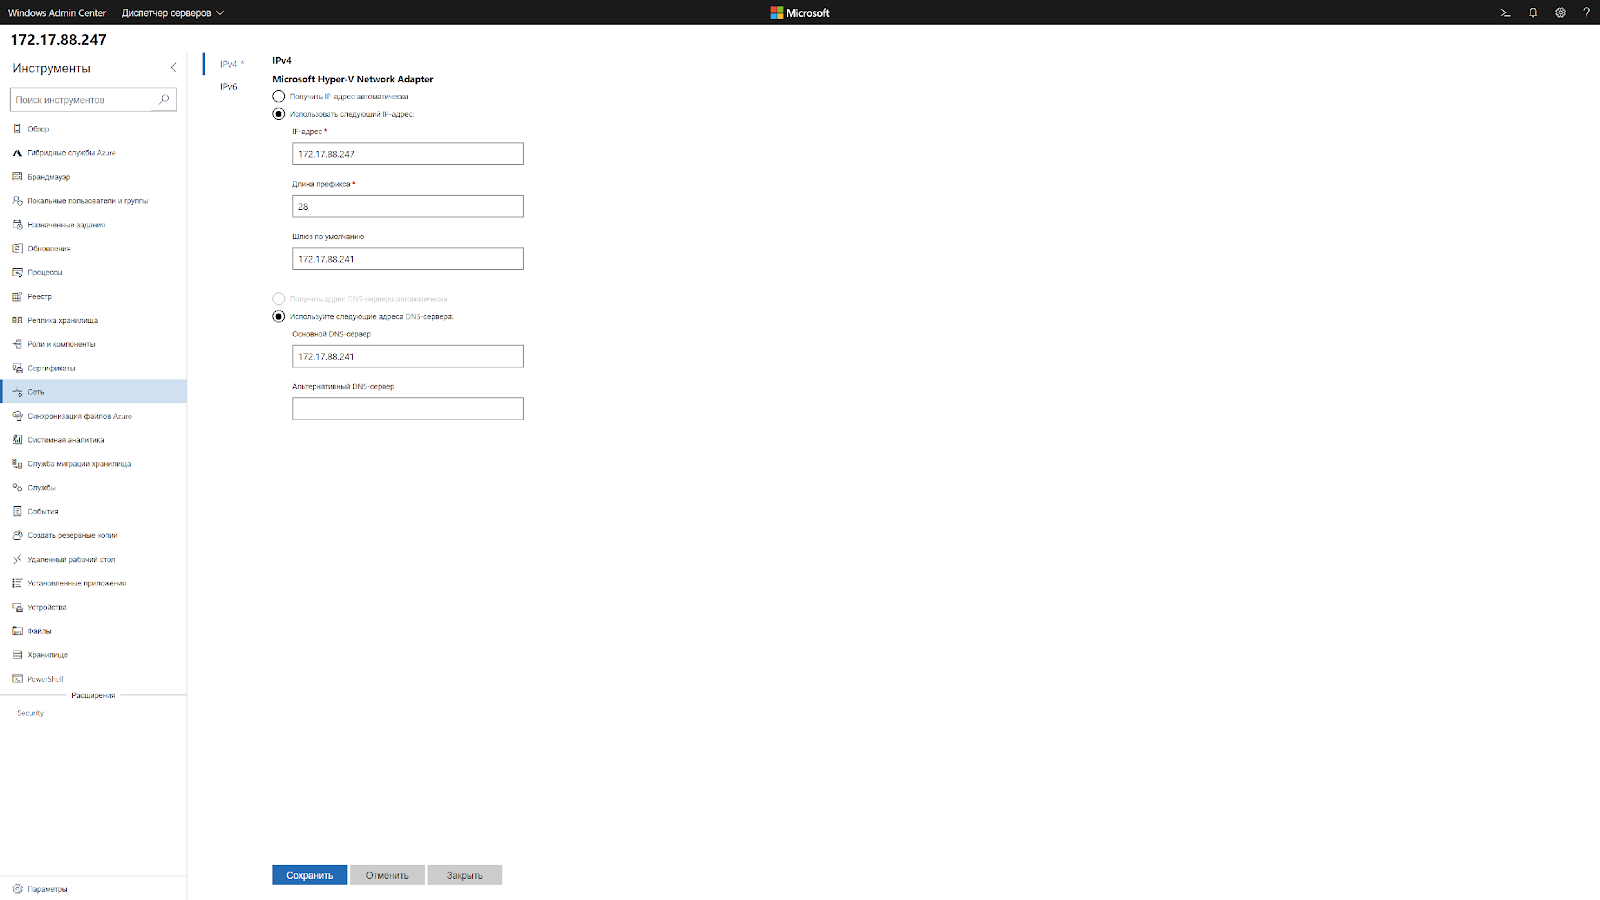This screenshot has height=900, width=1600.
Task: Open the Windows Admin Center settings gear
Action: (1559, 12)
